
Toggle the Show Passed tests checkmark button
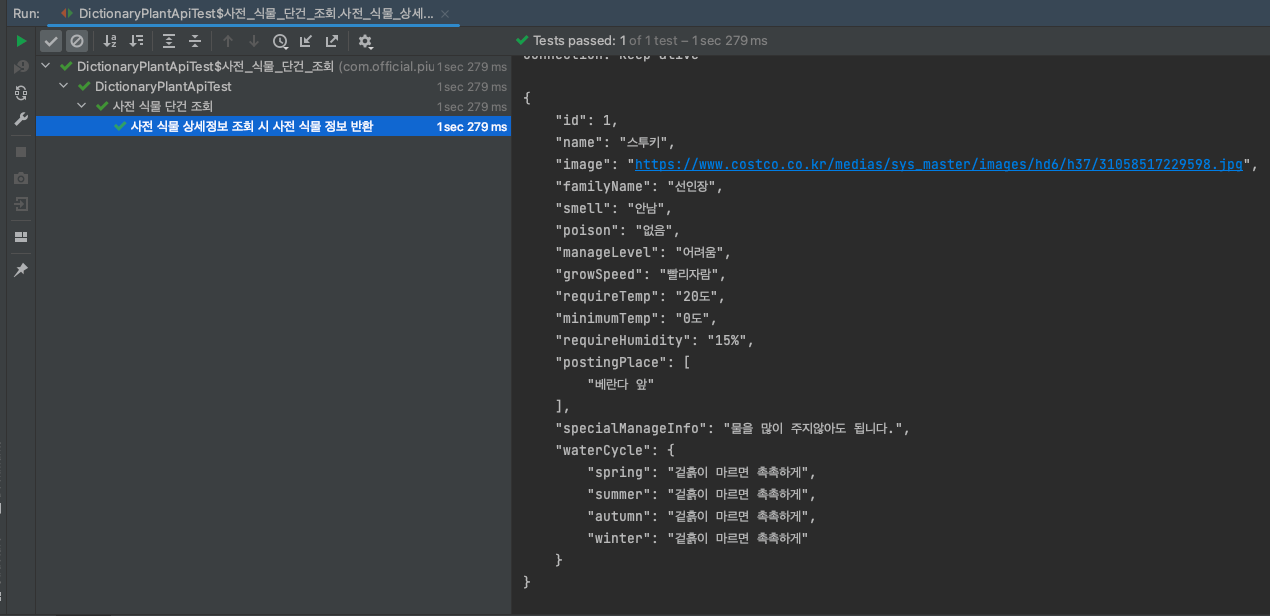pos(51,41)
